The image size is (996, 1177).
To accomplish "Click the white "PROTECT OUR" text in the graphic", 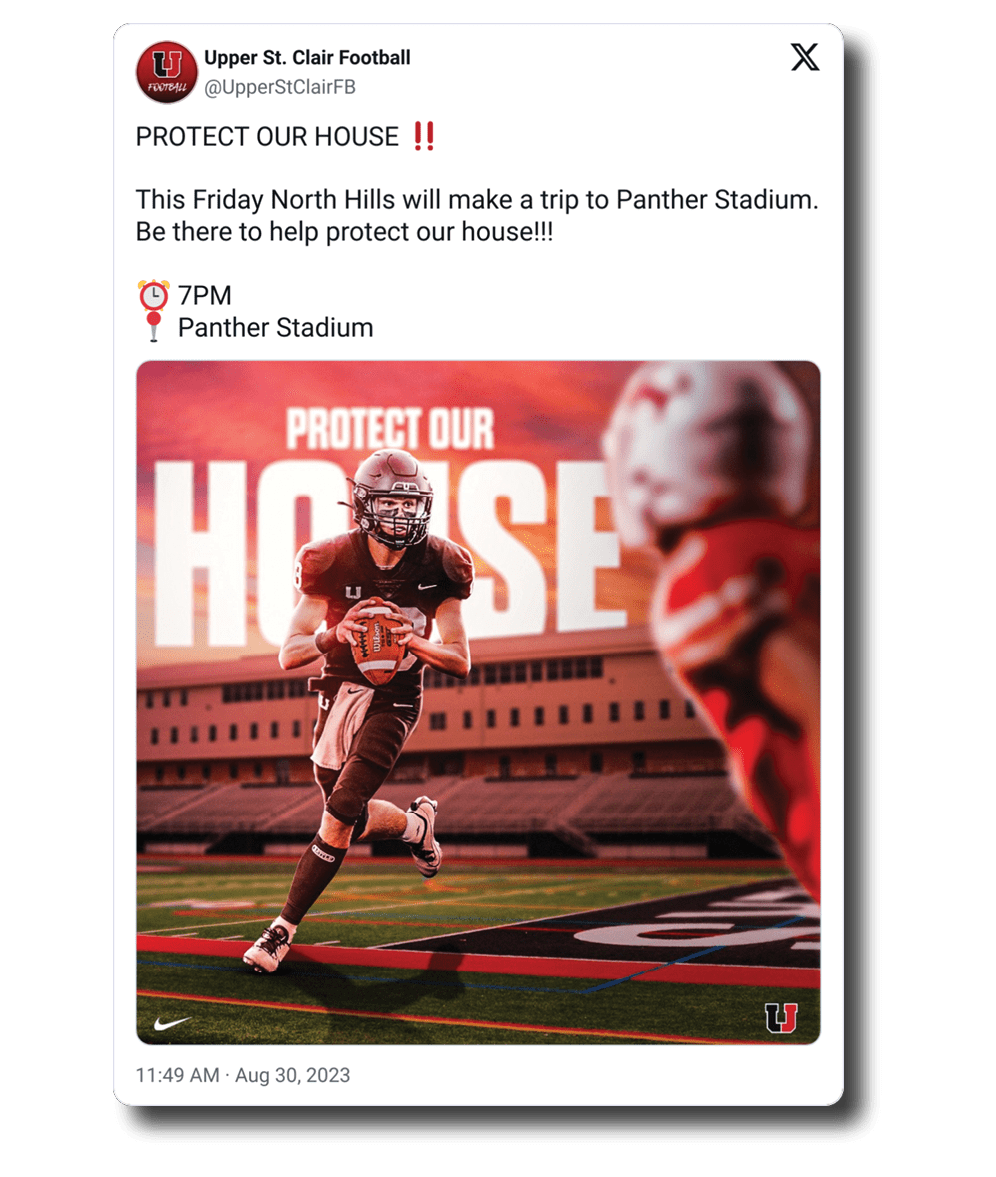I will coord(390,428).
